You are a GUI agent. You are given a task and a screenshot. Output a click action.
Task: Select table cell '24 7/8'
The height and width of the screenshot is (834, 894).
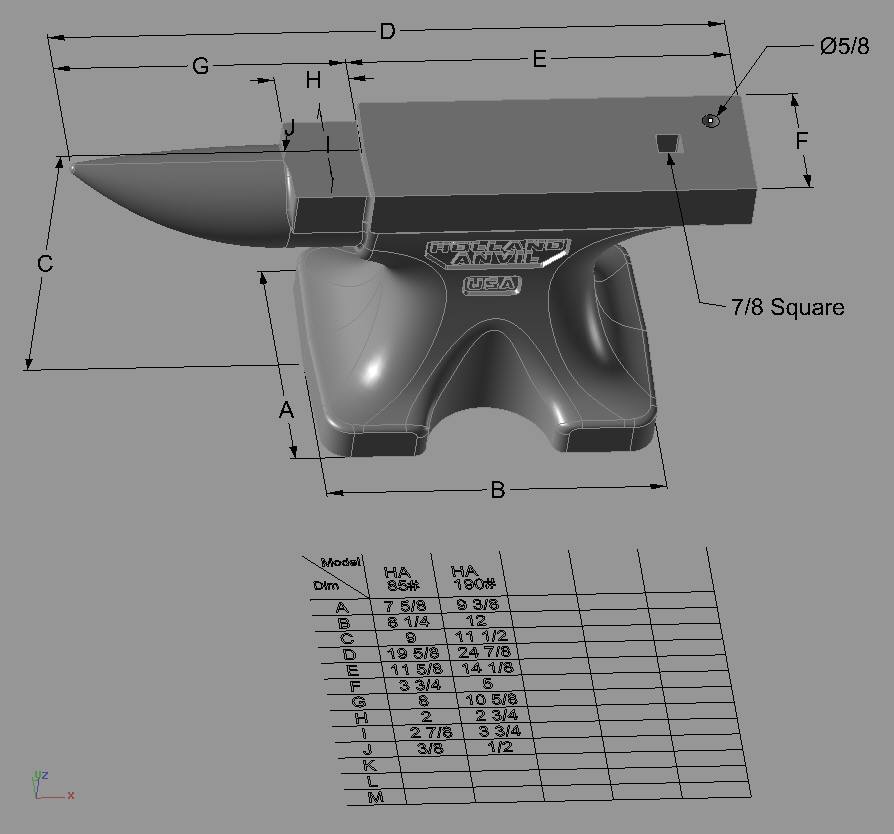tap(484, 652)
